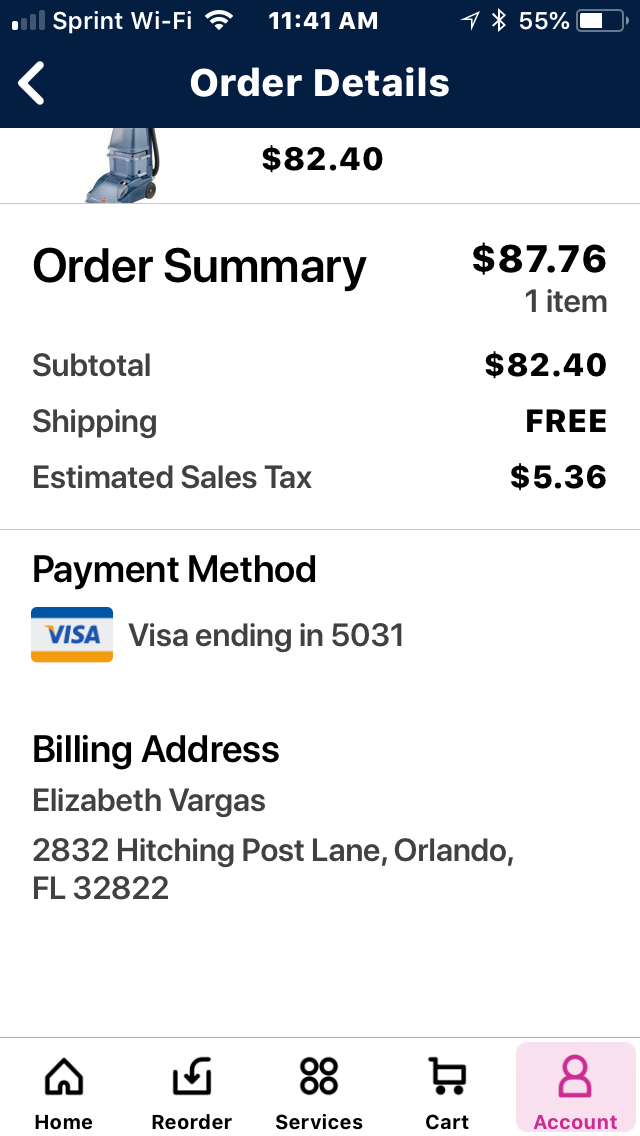This screenshot has height=1136, width=640.
Task: Tap the Order Details title
Action: [x=320, y=83]
